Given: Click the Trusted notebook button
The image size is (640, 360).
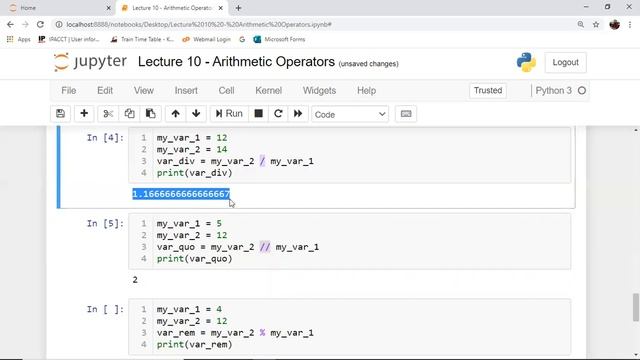Looking at the screenshot, I should [x=488, y=91].
